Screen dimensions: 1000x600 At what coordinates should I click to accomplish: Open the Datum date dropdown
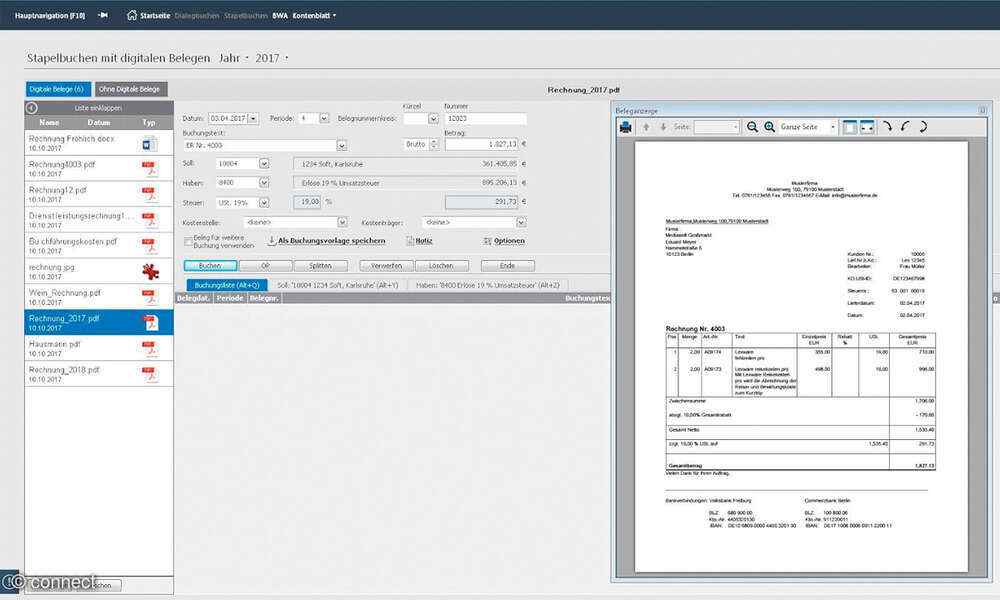click(252, 118)
